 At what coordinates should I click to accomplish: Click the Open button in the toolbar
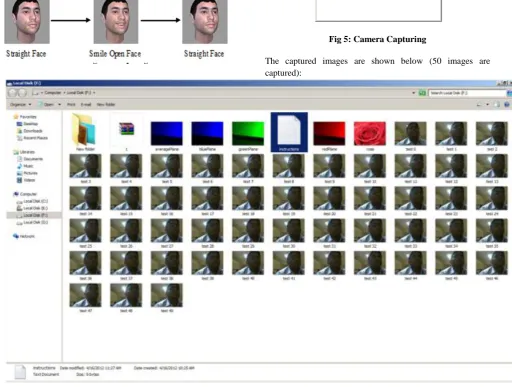click(x=46, y=104)
